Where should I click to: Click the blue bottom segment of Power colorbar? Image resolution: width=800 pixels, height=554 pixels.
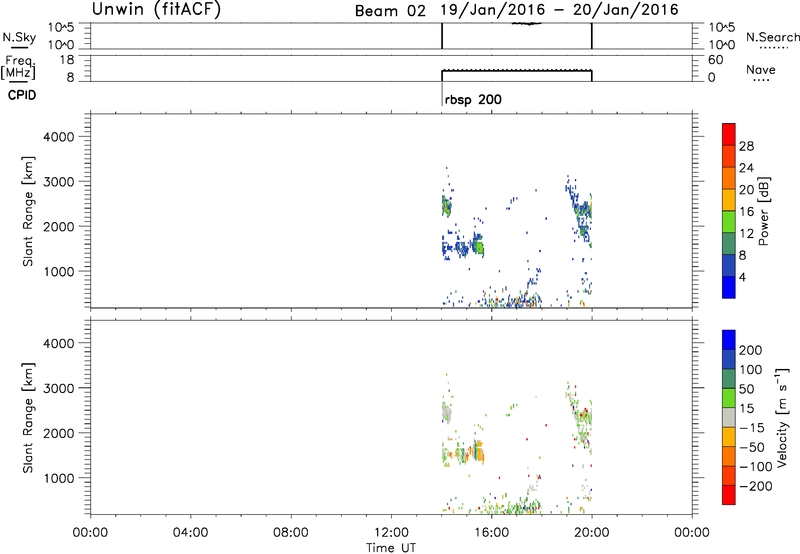729,287
